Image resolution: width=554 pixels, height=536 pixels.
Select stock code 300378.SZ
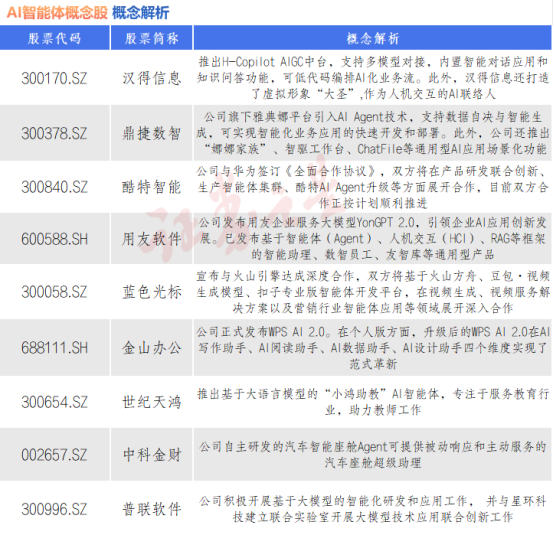coord(54,133)
